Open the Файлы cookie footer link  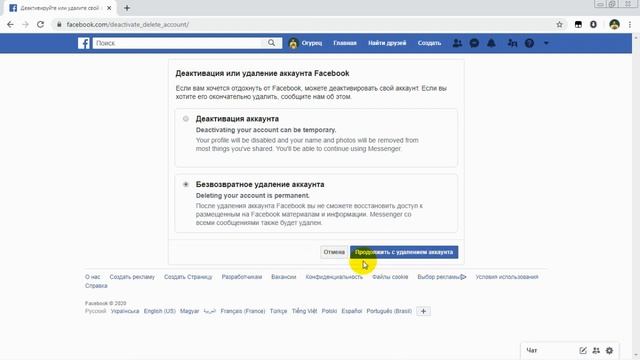pos(390,277)
